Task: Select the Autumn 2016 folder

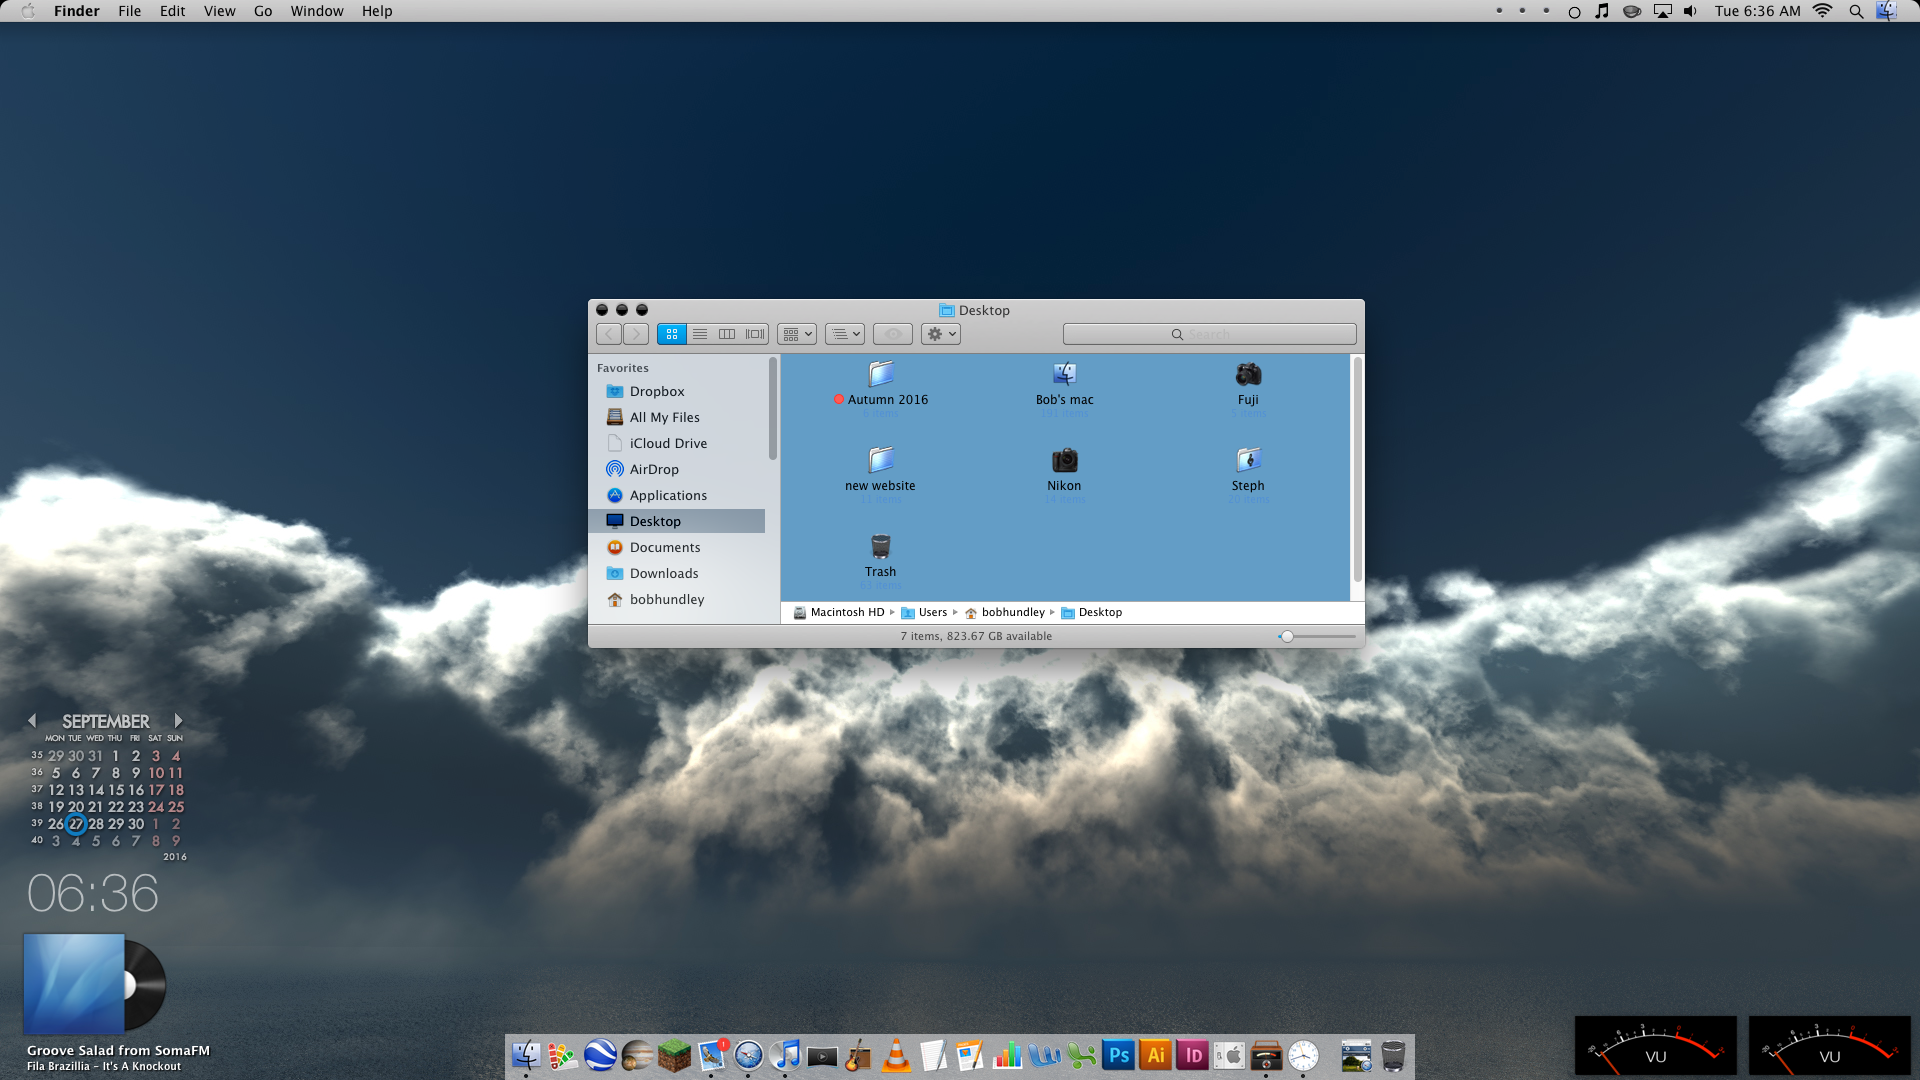Action: pos(881,375)
